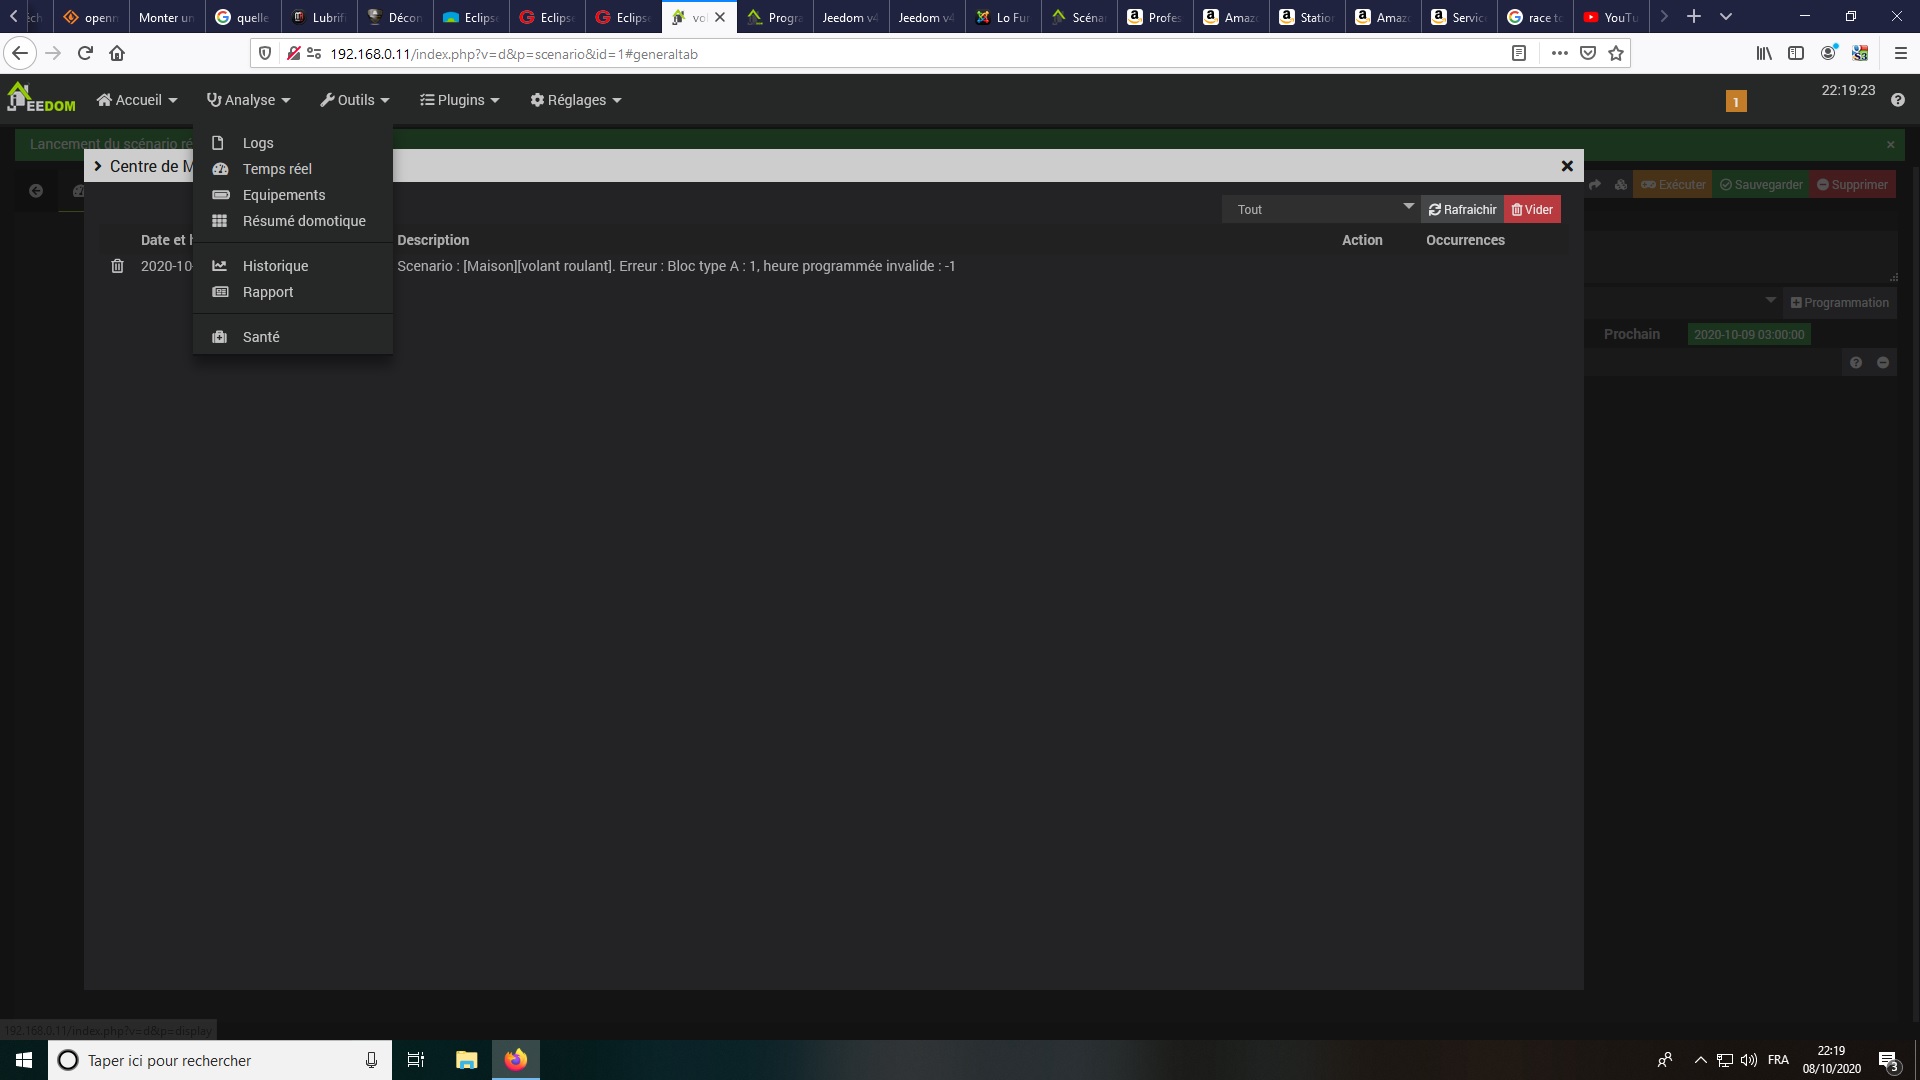The height and width of the screenshot is (1080, 1920).
Task: Collapse the Analyse dropdown menu
Action: 249,100
